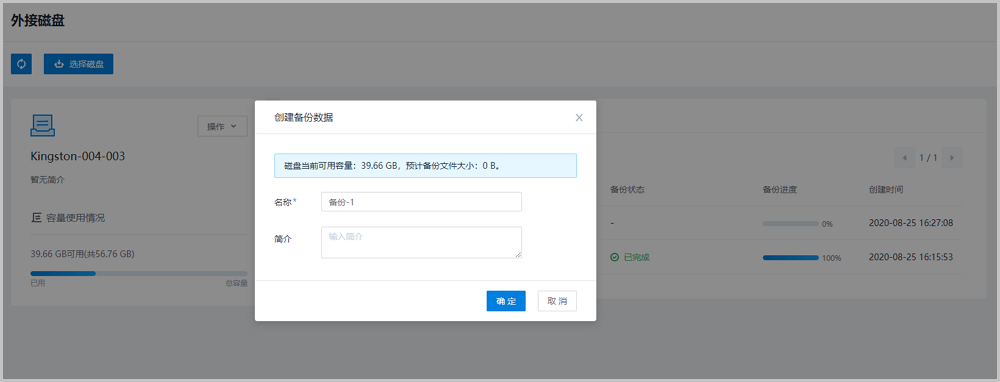Viewport: 1000px width, 382px height.
Task: Confirm with the 确定 button
Action: tap(506, 301)
